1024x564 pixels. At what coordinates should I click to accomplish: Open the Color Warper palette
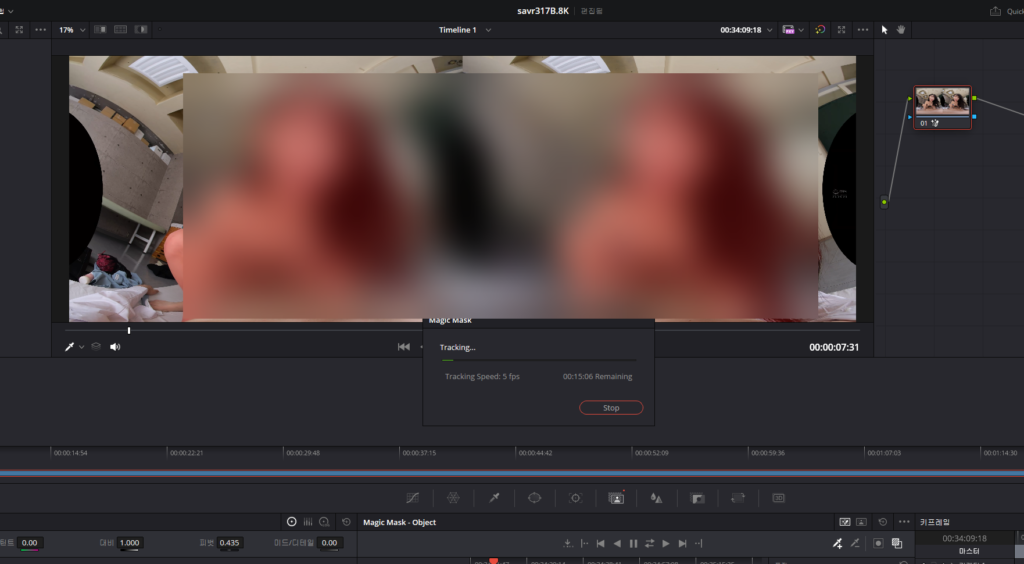point(453,497)
